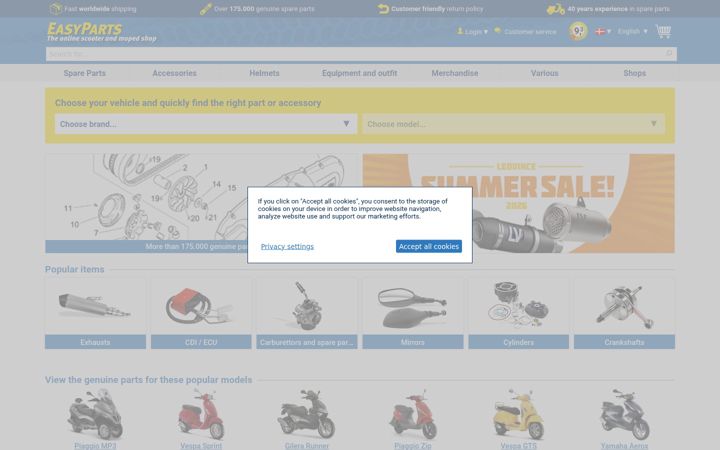Viewport: 720px width, 450px height.
Task: Open the Spare Parts menu
Action: click(84, 73)
